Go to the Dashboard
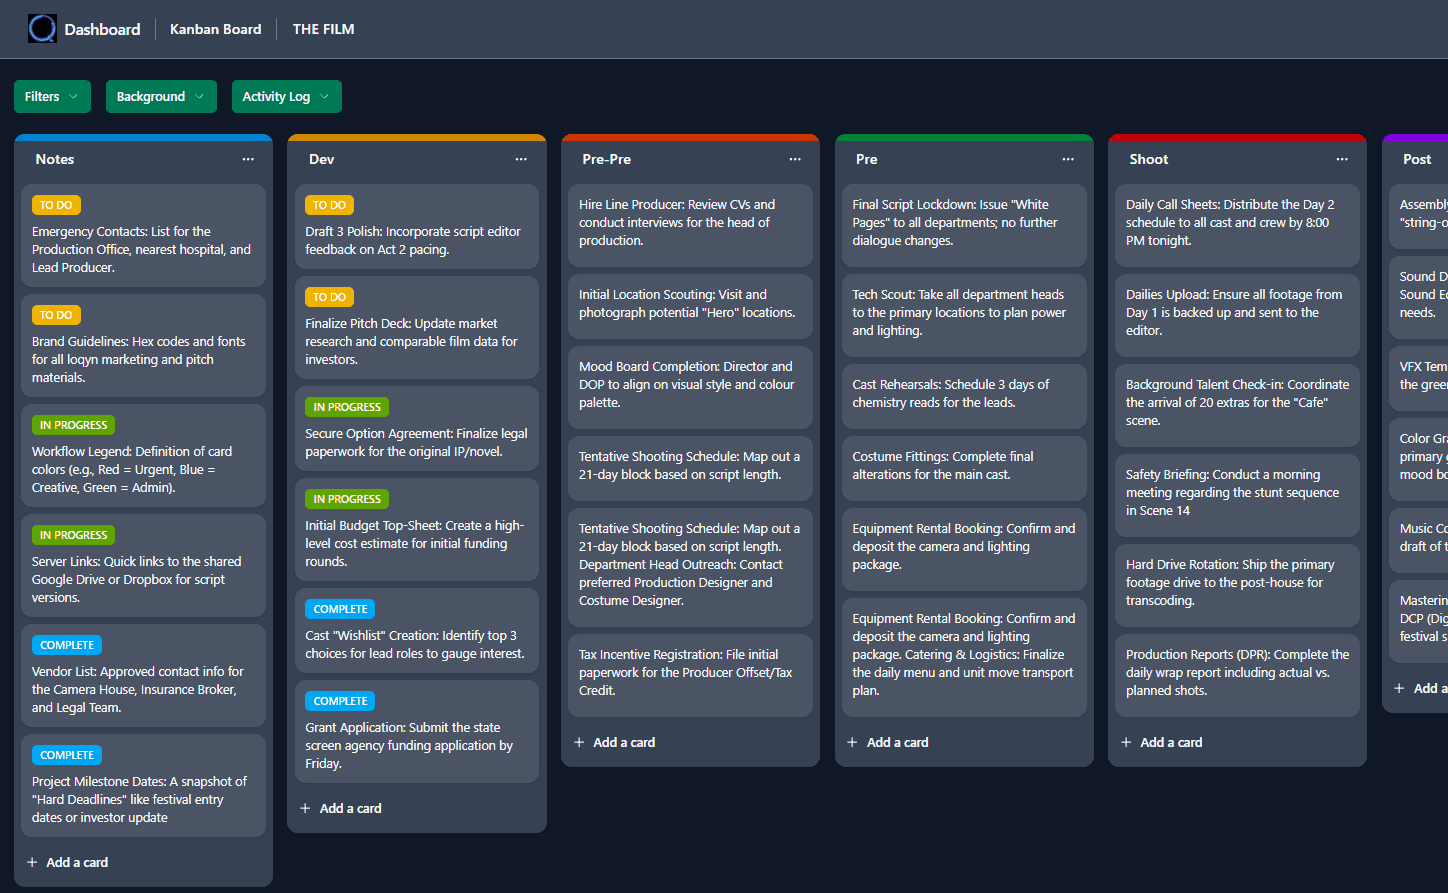The width and height of the screenshot is (1448, 893). (x=103, y=29)
